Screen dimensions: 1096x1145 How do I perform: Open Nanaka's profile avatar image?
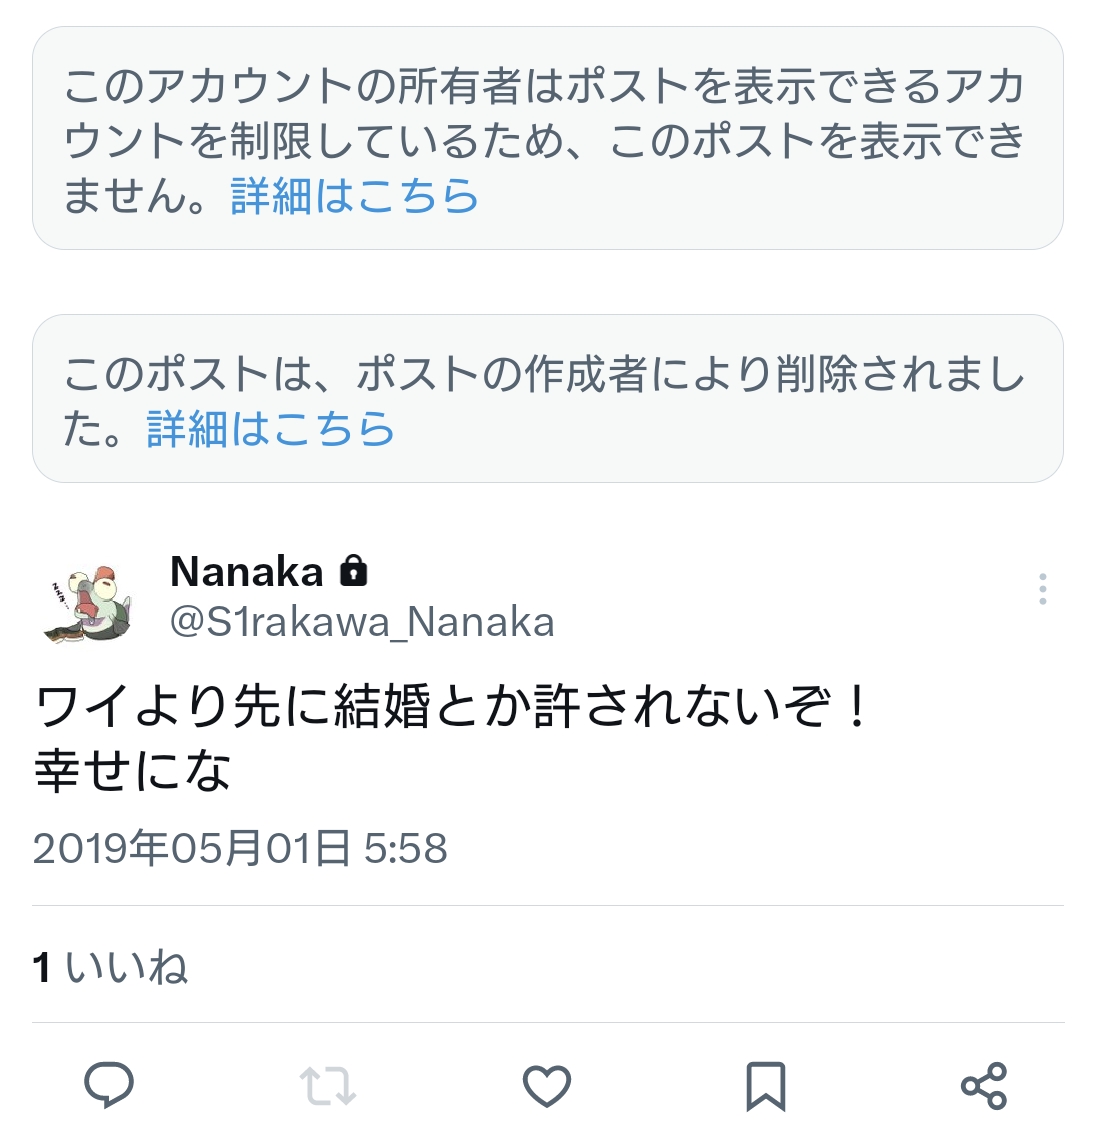click(88, 602)
